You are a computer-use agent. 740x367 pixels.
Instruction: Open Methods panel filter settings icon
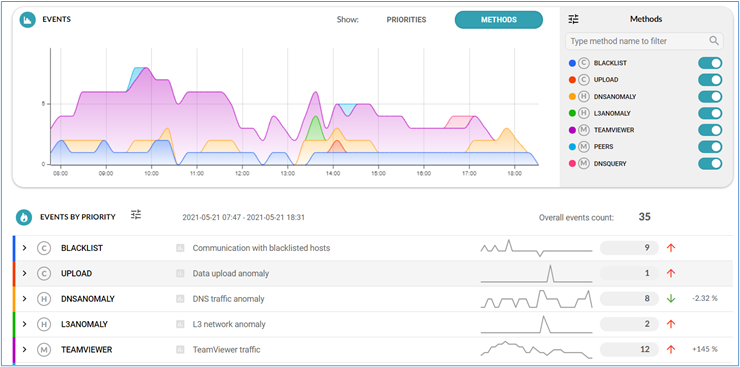pyautogui.click(x=573, y=19)
